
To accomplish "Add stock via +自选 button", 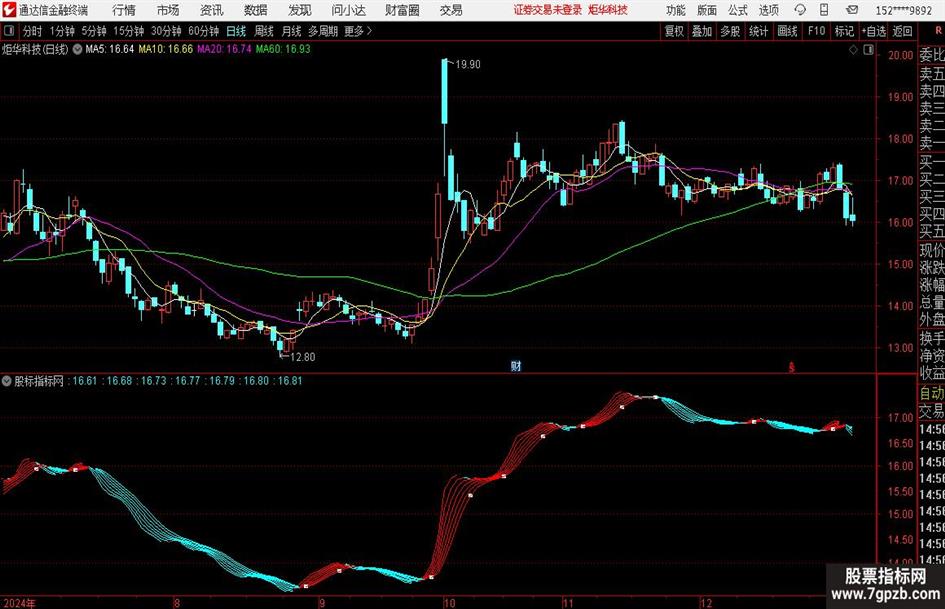I will pos(874,31).
